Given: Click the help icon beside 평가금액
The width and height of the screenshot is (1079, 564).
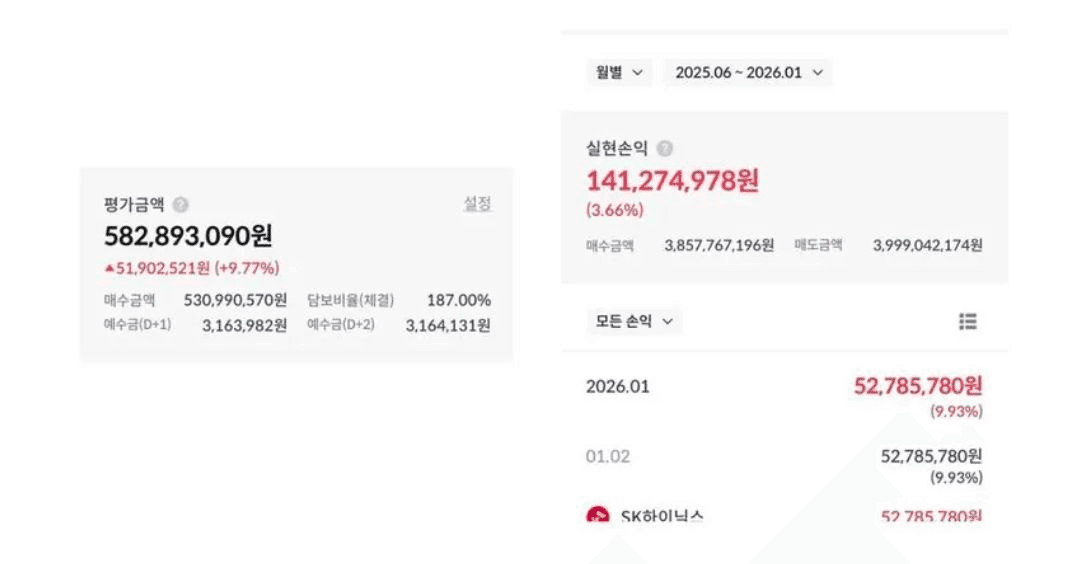Looking at the screenshot, I should click(x=180, y=205).
